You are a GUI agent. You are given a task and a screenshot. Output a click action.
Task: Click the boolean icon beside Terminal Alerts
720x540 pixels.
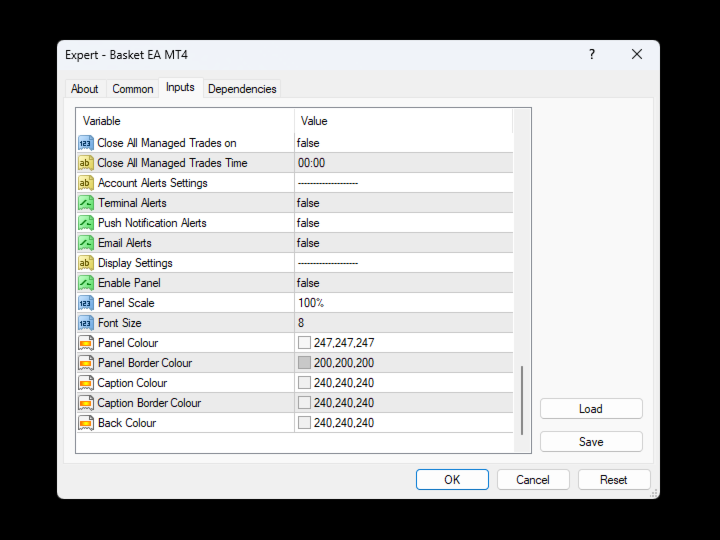(x=86, y=203)
